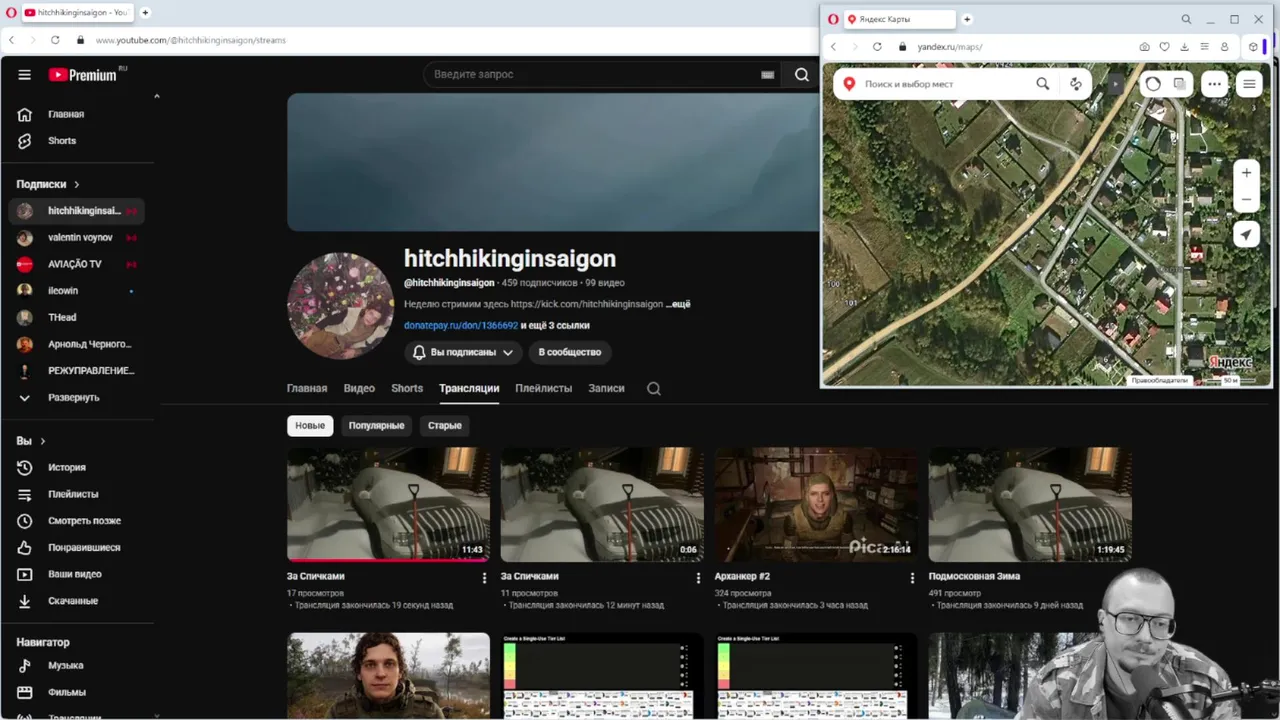The width and height of the screenshot is (1280, 720).
Task: Take snapshot with camera icon in Yandex window
Action: 1145,47
